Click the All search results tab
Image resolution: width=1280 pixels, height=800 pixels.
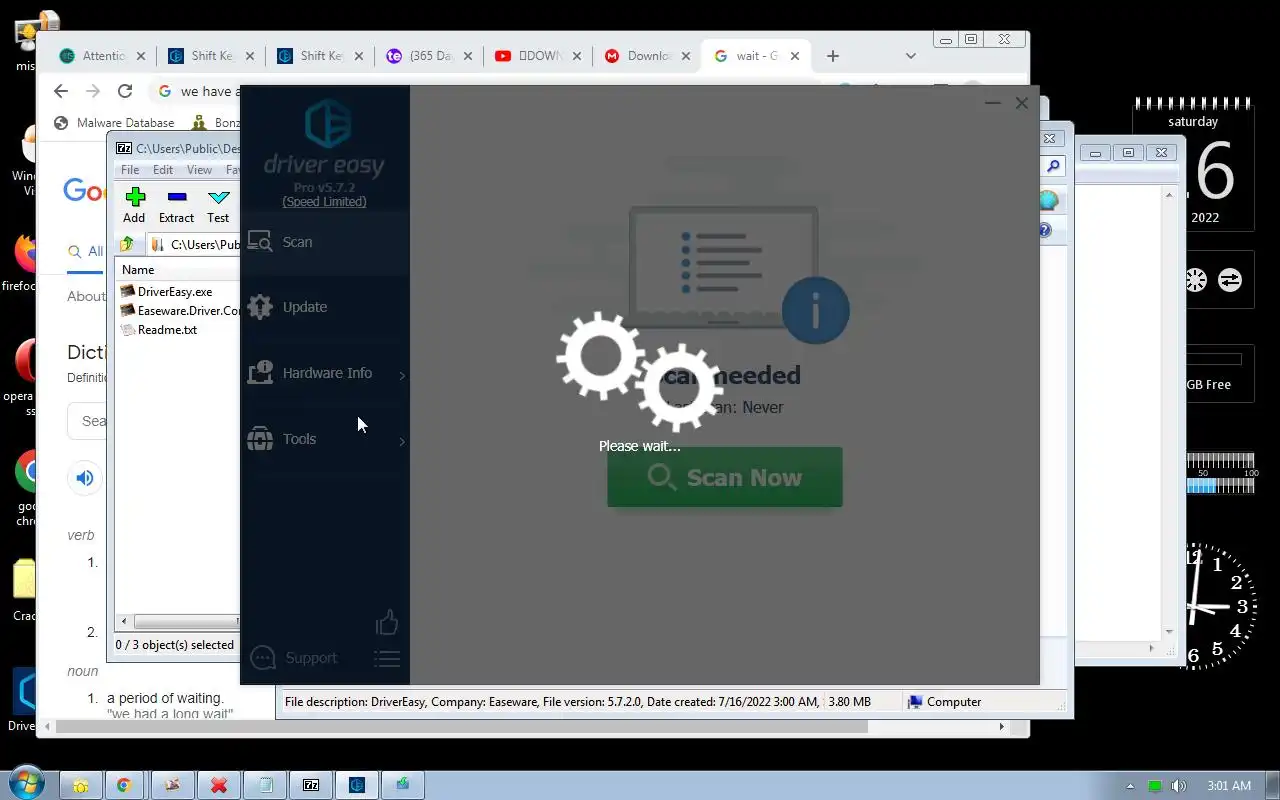[x=86, y=252]
